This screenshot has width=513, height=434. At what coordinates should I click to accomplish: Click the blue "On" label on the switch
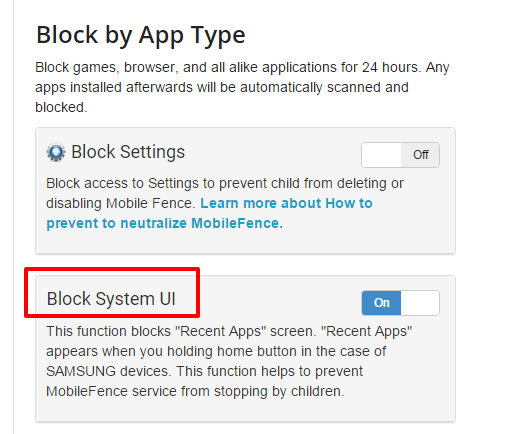click(x=382, y=303)
